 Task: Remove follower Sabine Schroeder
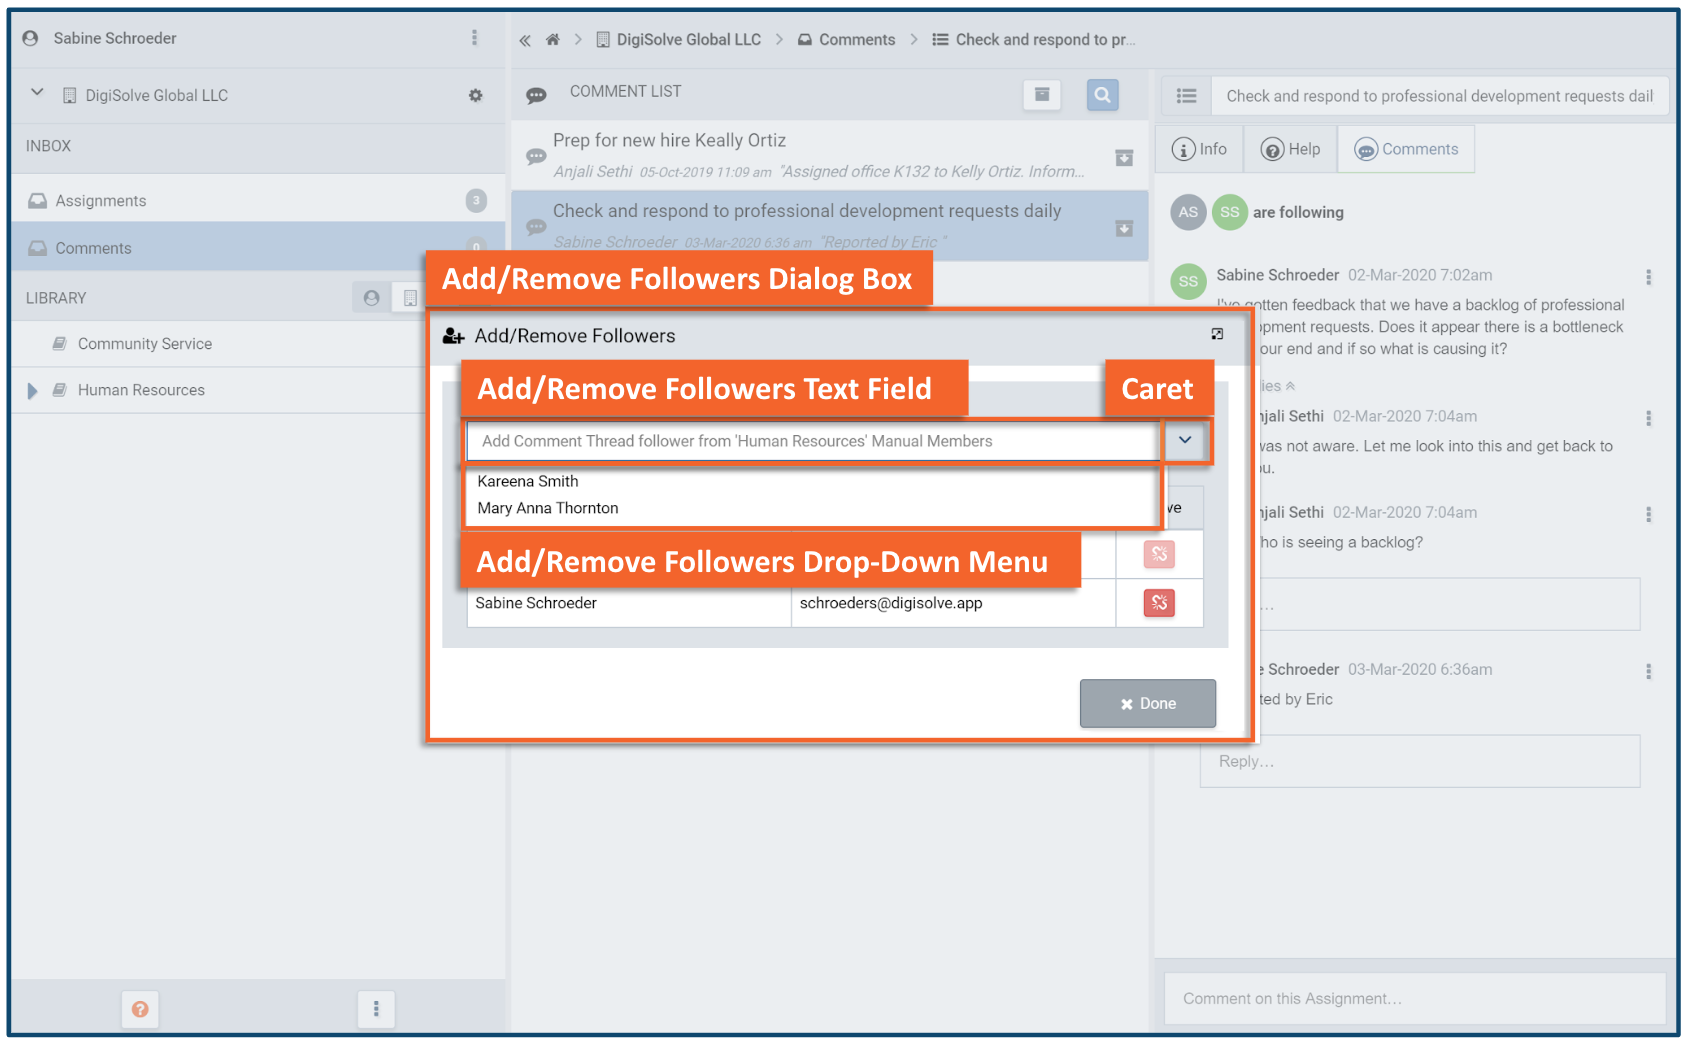pos(1159,602)
